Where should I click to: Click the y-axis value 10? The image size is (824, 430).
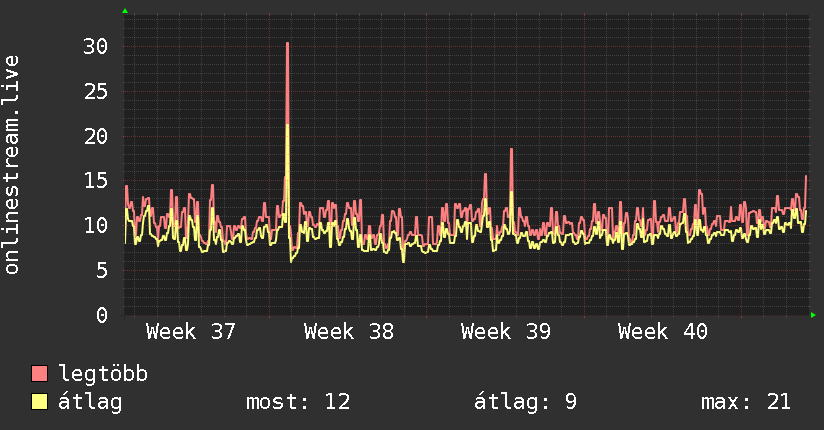click(96, 226)
